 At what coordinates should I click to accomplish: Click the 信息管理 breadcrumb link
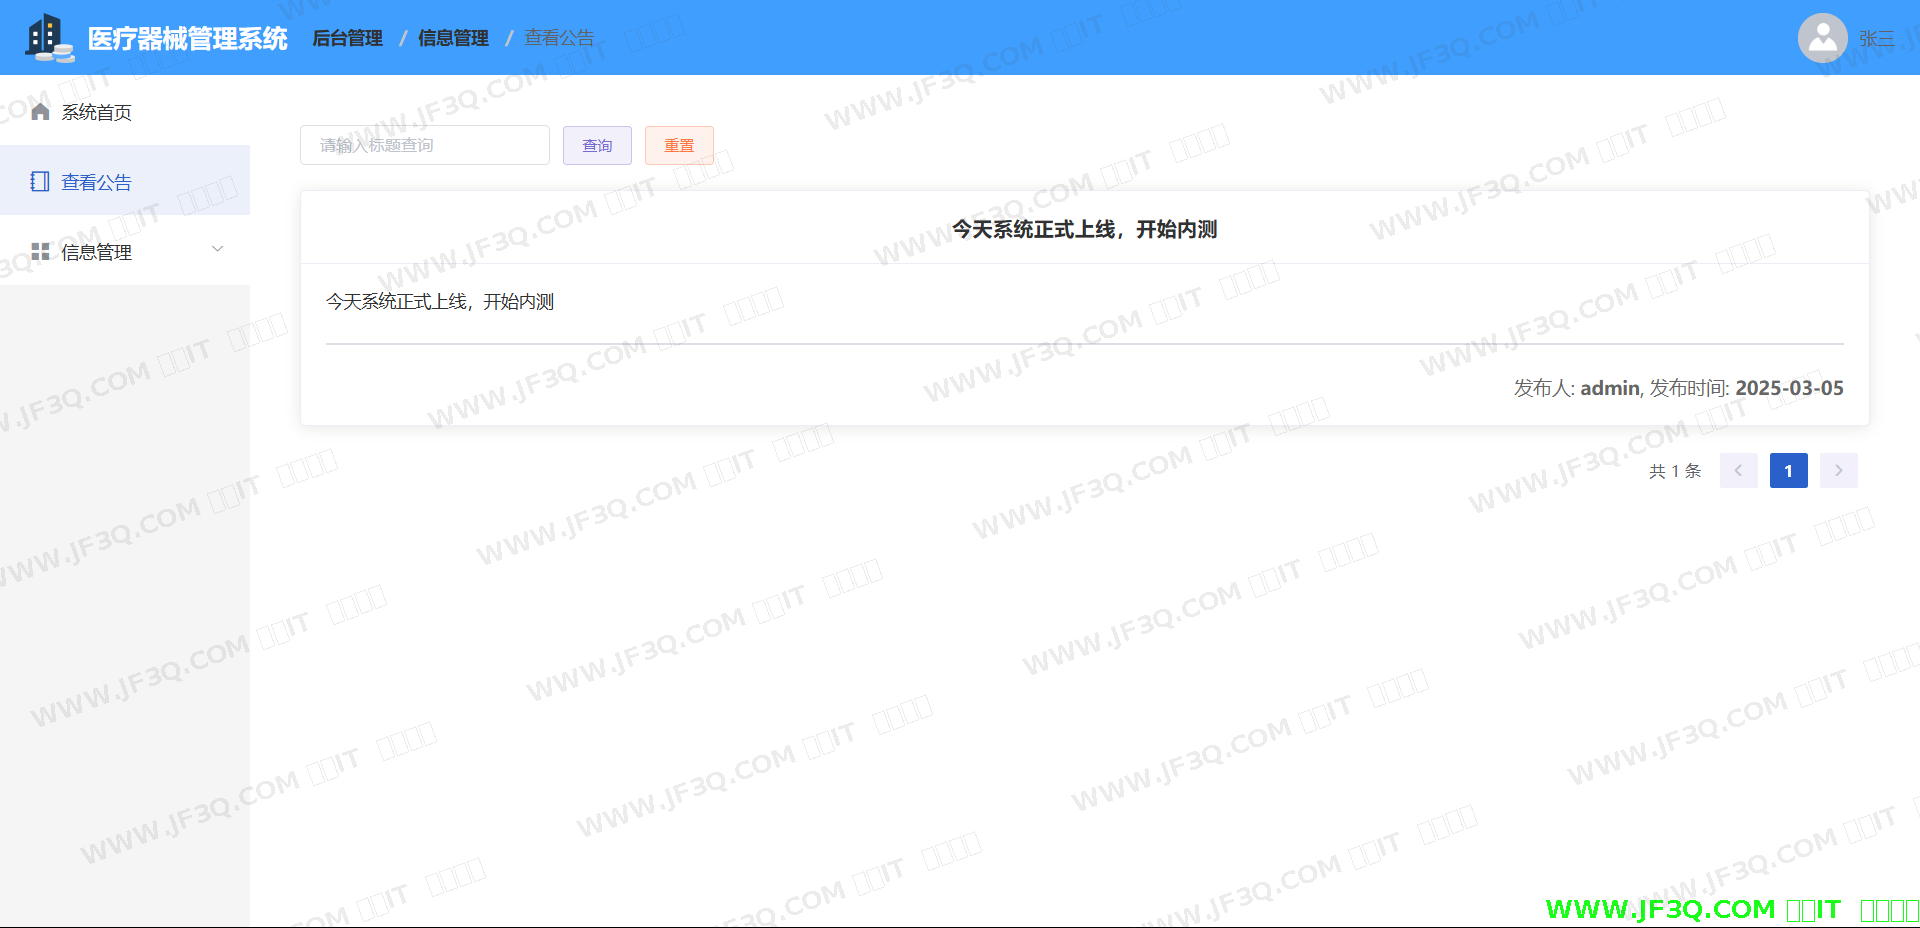click(453, 38)
